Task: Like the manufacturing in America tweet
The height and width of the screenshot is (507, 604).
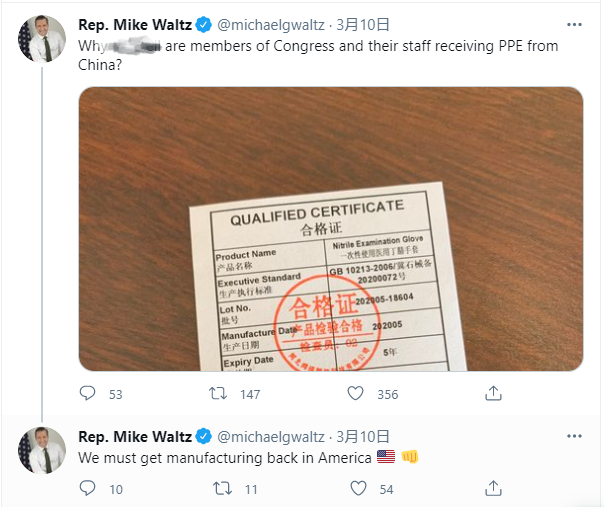Action: click(357, 489)
